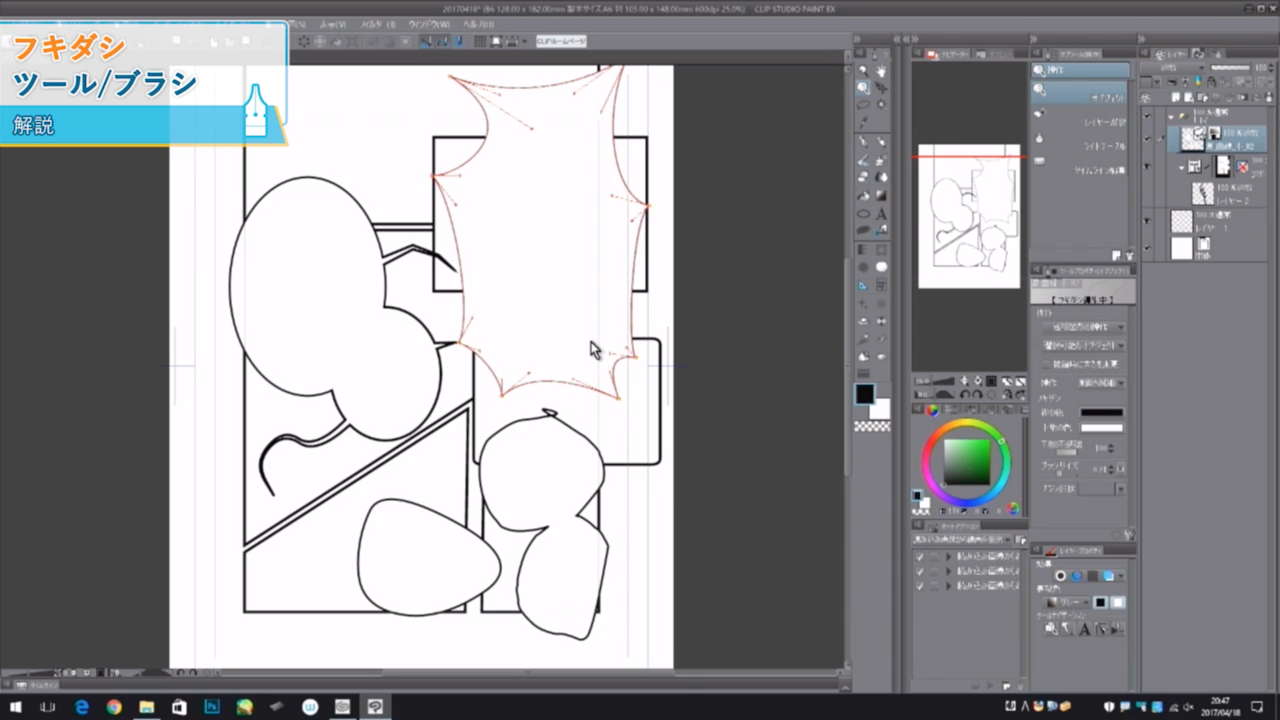Toggle the grid icon in command bar
This screenshot has width=1280, height=720.
tap(481, 42)
